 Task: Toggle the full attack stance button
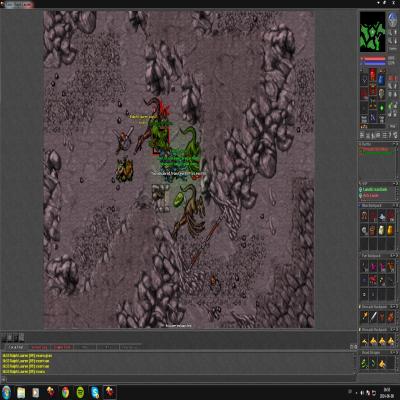coord(390,86)
